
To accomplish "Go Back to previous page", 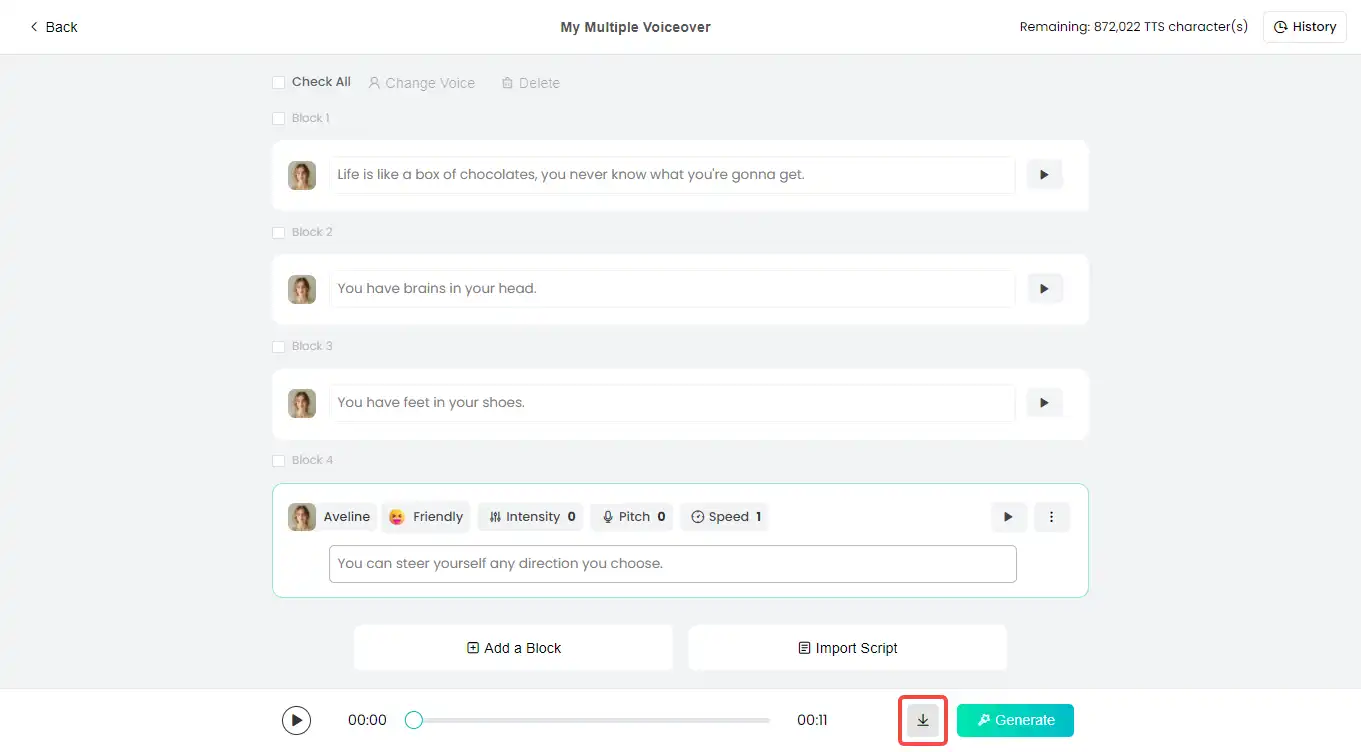I will (x=53, y=27).
